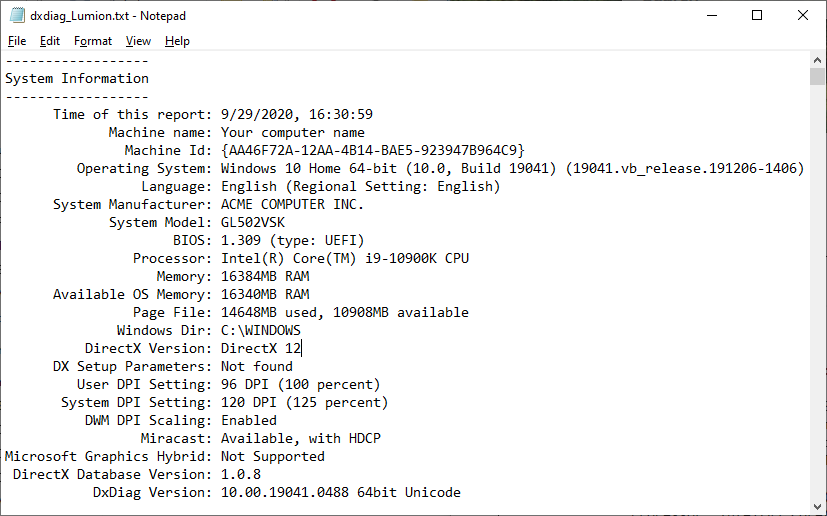Screen dimensions: 827x516
Task: Open the File menu
Action: coord(17,41)
